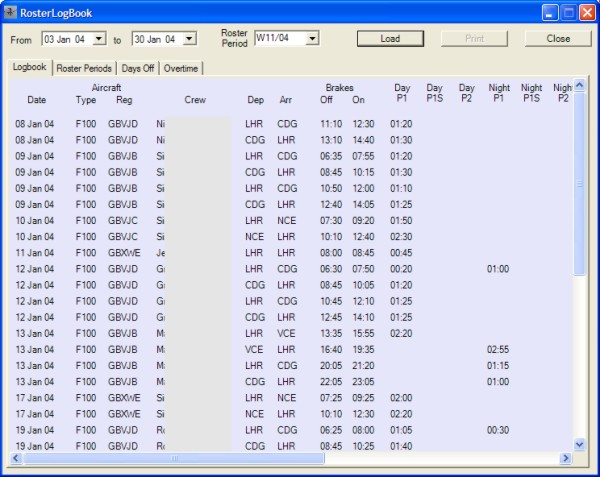The width and height of the screenshot is (600, 477).
Task: Expand the Roster Period W11/04 combo box
Action: [x=313, y=38]
